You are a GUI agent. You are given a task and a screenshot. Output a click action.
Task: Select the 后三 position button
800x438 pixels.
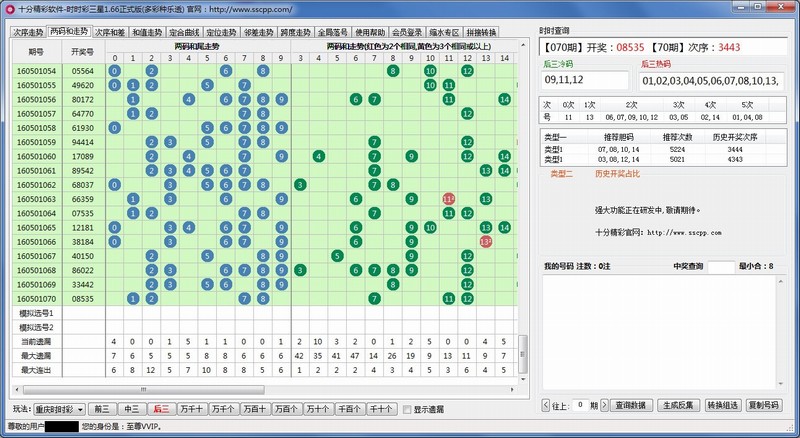161,409
